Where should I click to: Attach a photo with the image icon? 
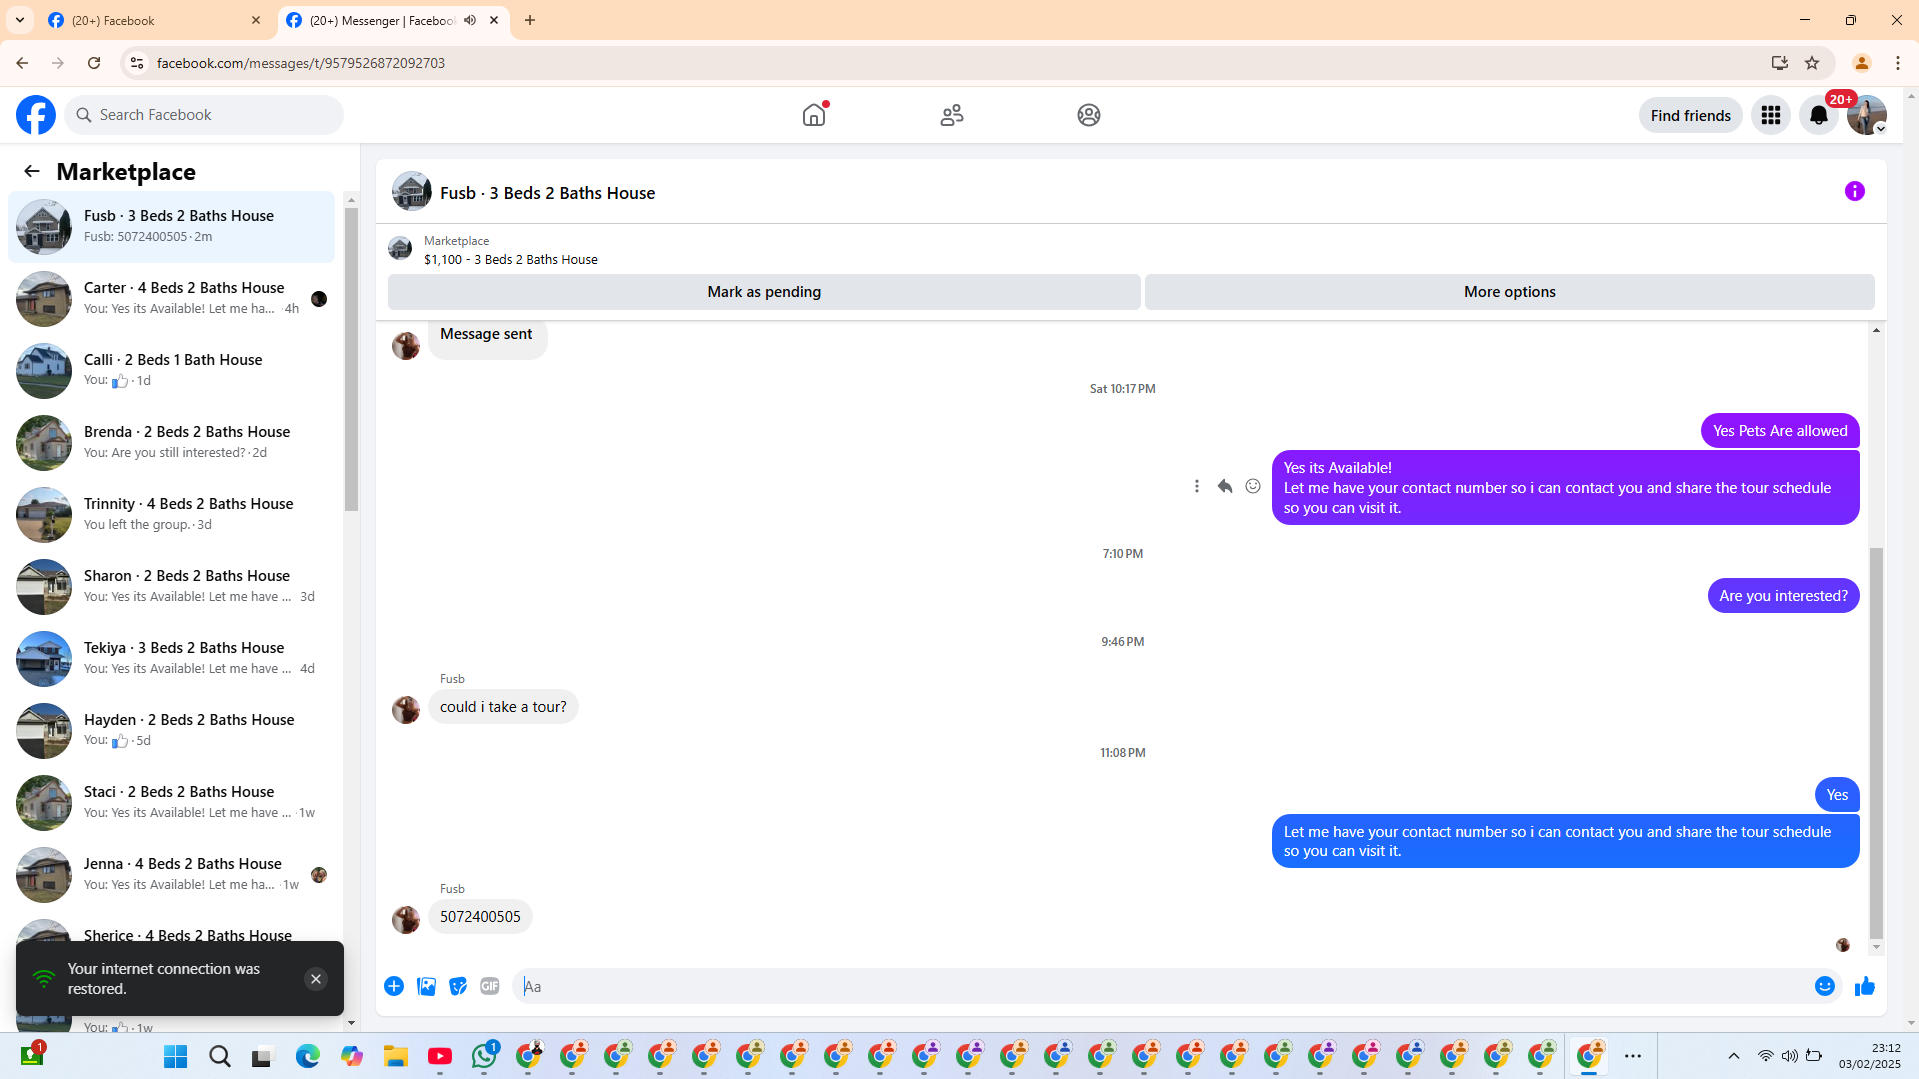(x=426, y=986)
